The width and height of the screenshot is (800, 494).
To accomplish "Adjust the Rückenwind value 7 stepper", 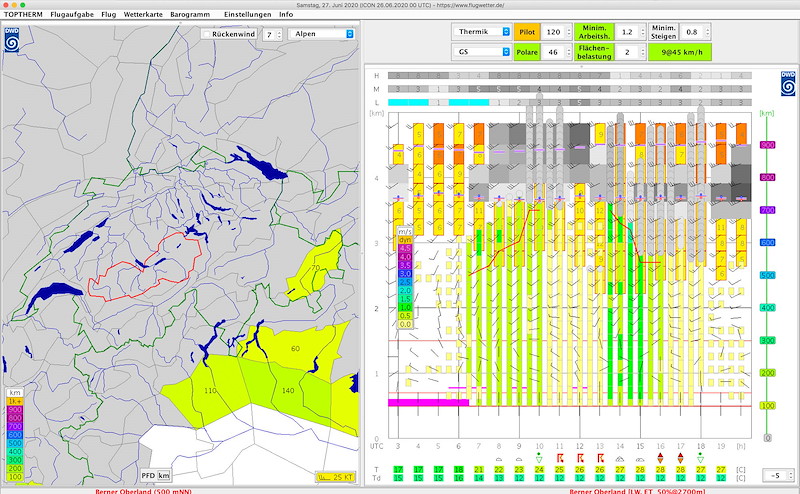I will click(279, 34).
